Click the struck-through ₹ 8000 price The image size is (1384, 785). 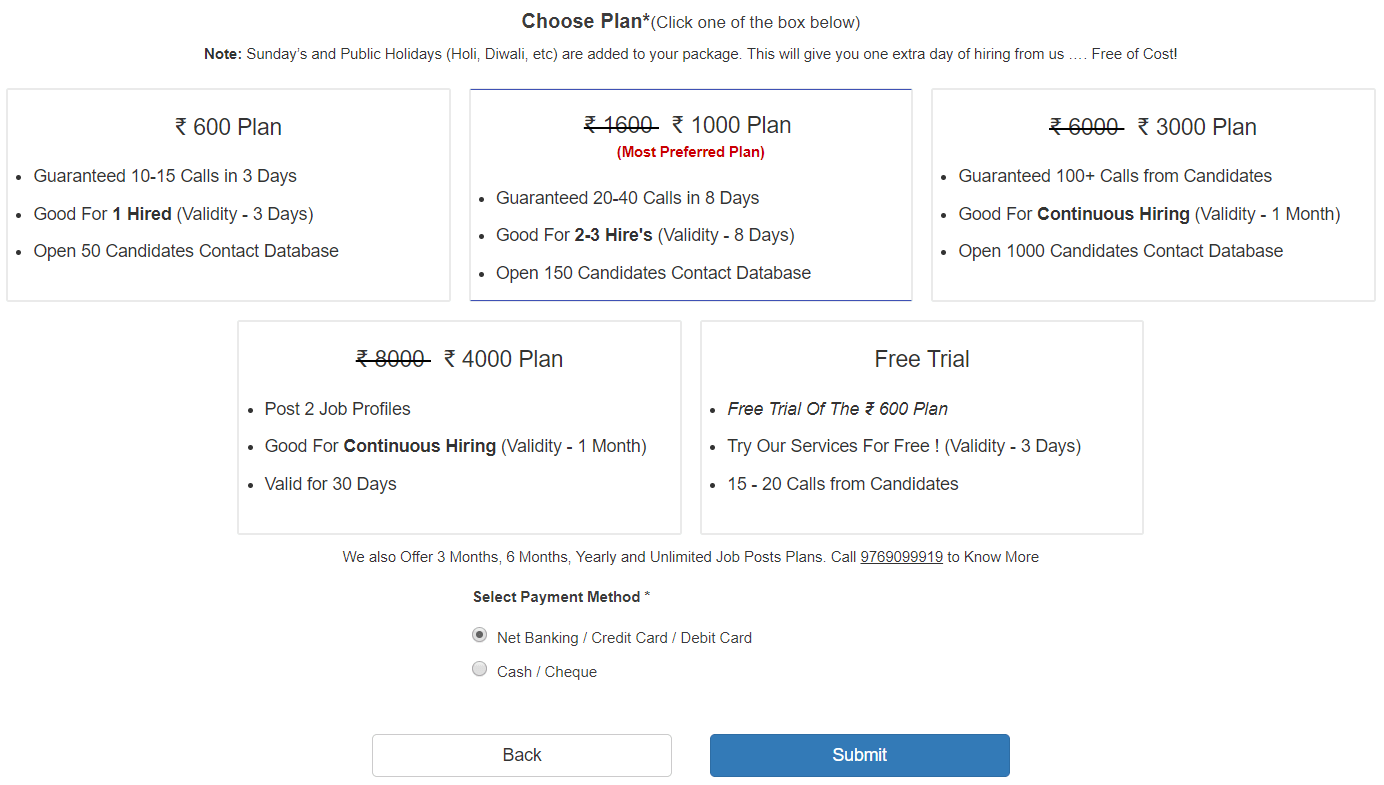pyautogui.click(x=392, y=359)
